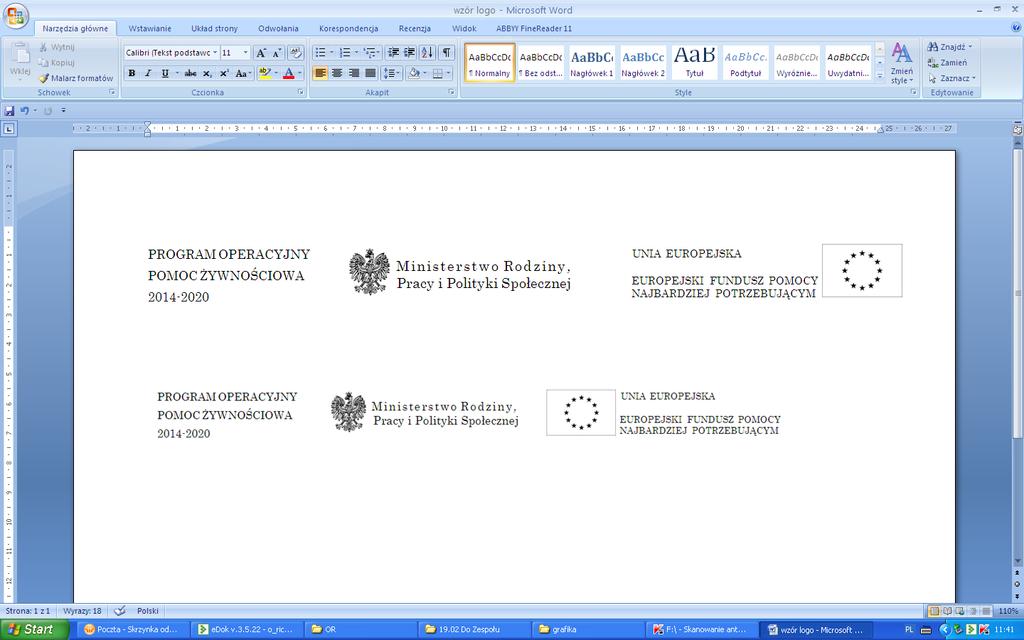The width and height of the screenshot is (1024, 640).
Task: Expand the styles gallery More arrow
Action: pyautogui.click(x=880, y=76)
